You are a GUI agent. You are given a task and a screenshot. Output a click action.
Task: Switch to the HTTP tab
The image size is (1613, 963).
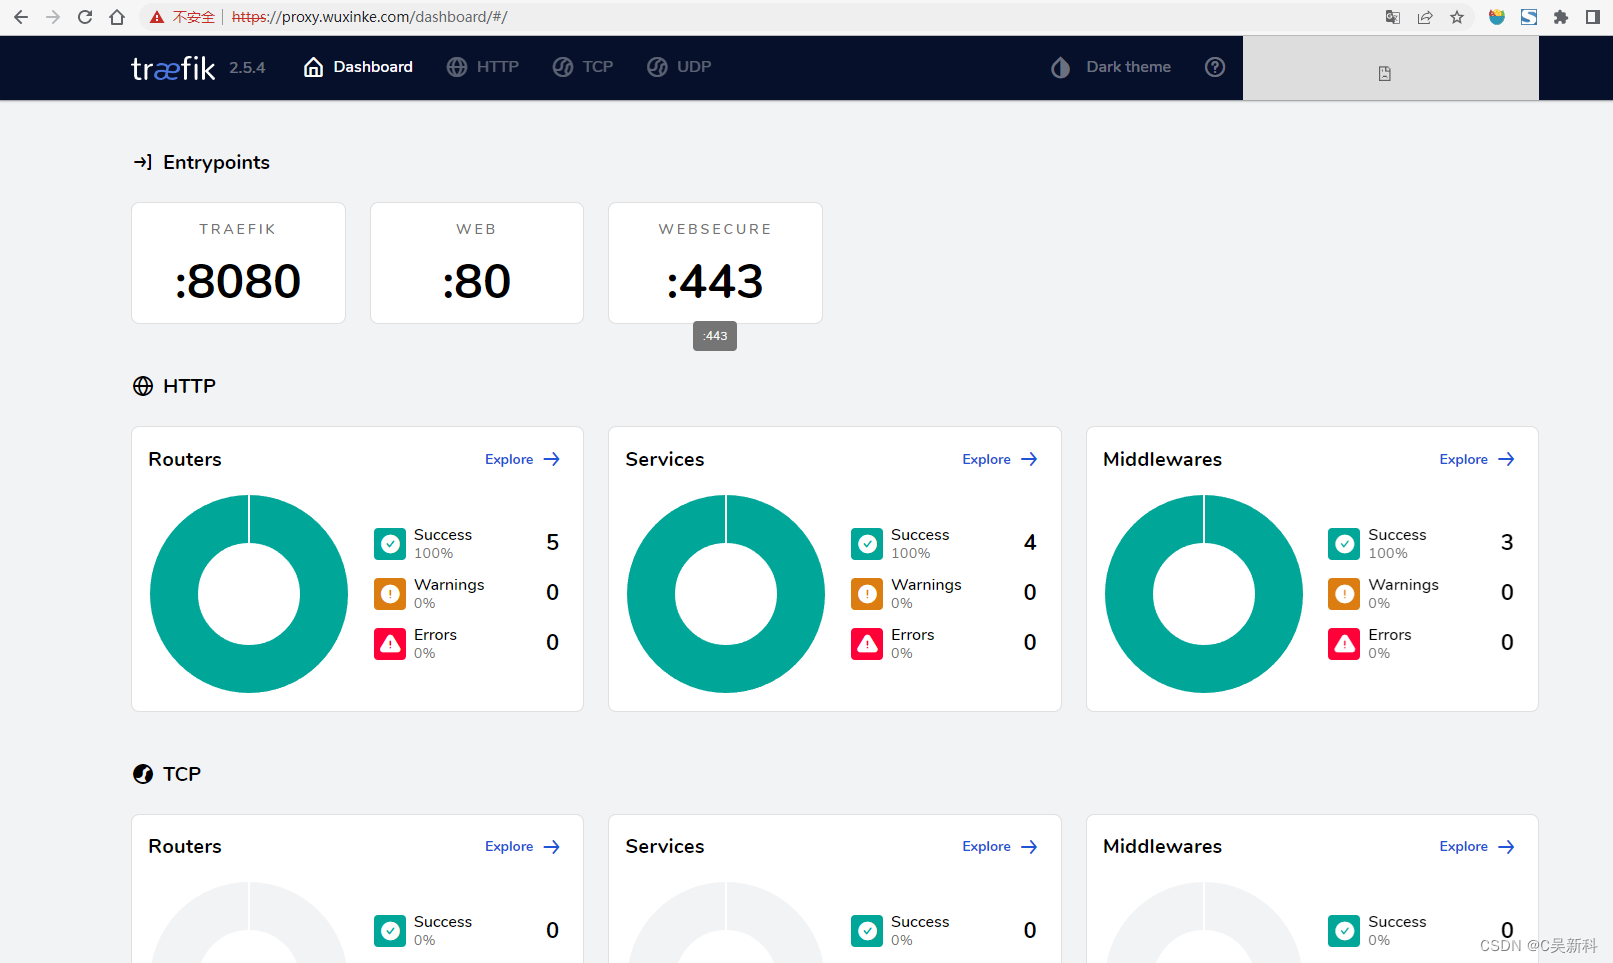(483, 67)
